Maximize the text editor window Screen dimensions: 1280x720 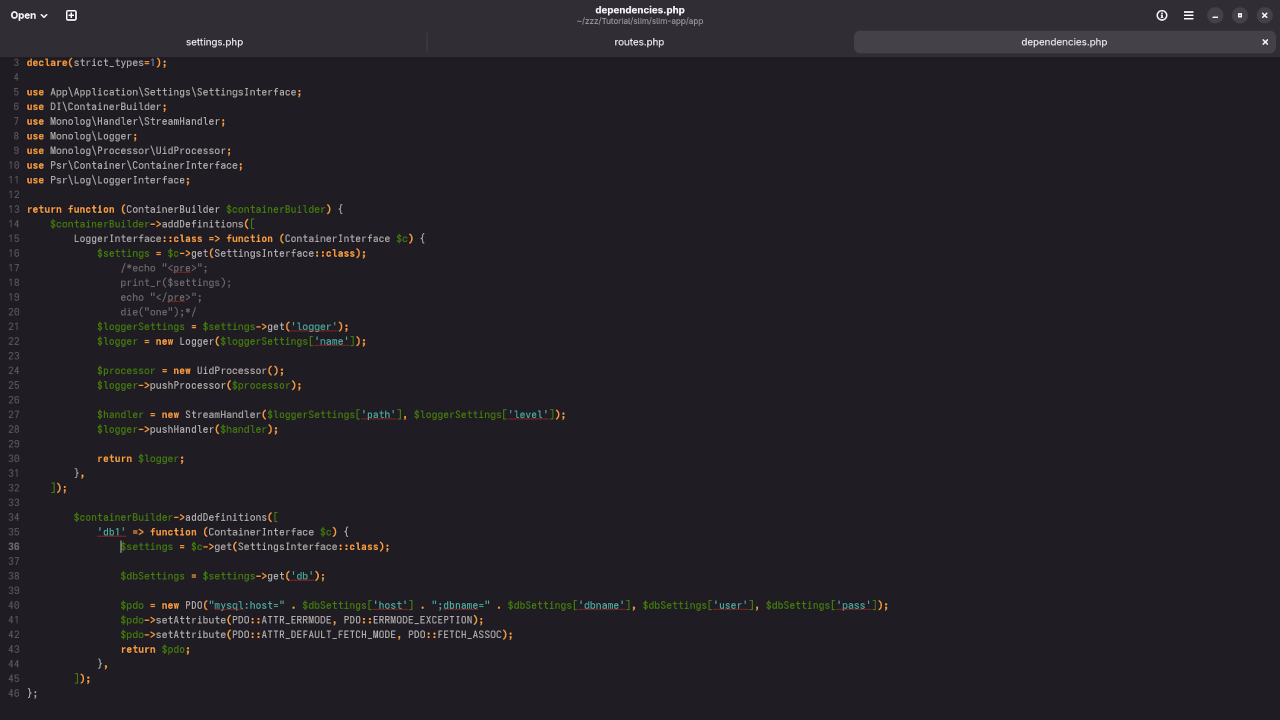click(x=1240, y=15)
